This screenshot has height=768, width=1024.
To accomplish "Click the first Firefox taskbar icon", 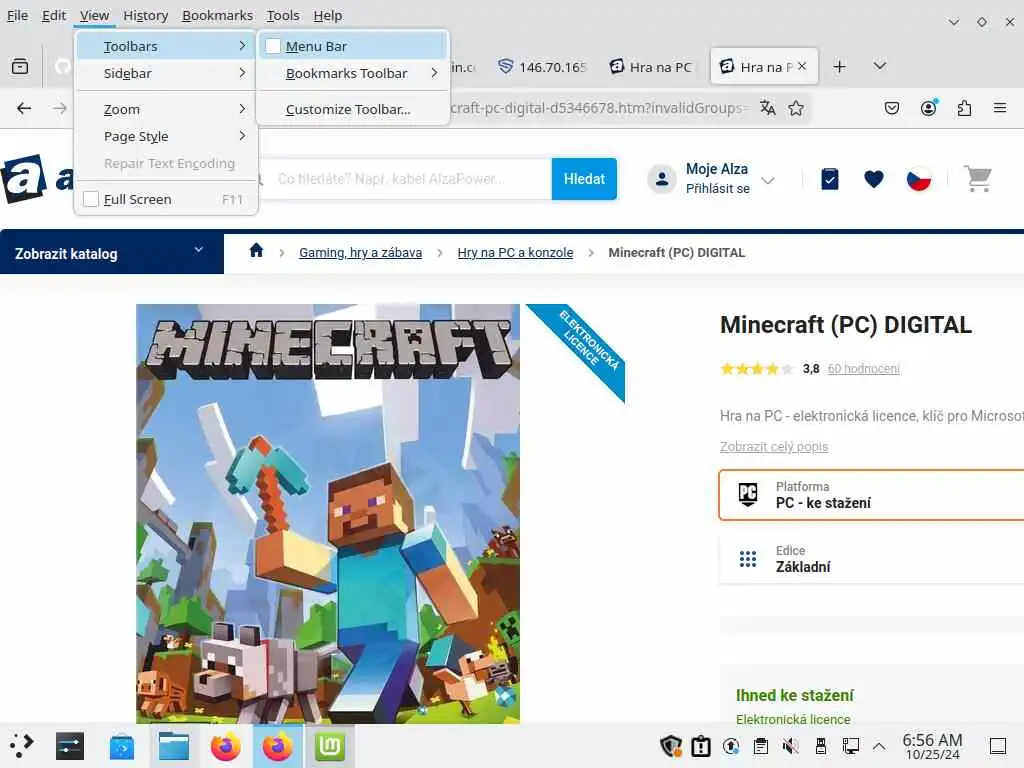I will point(226,746).
